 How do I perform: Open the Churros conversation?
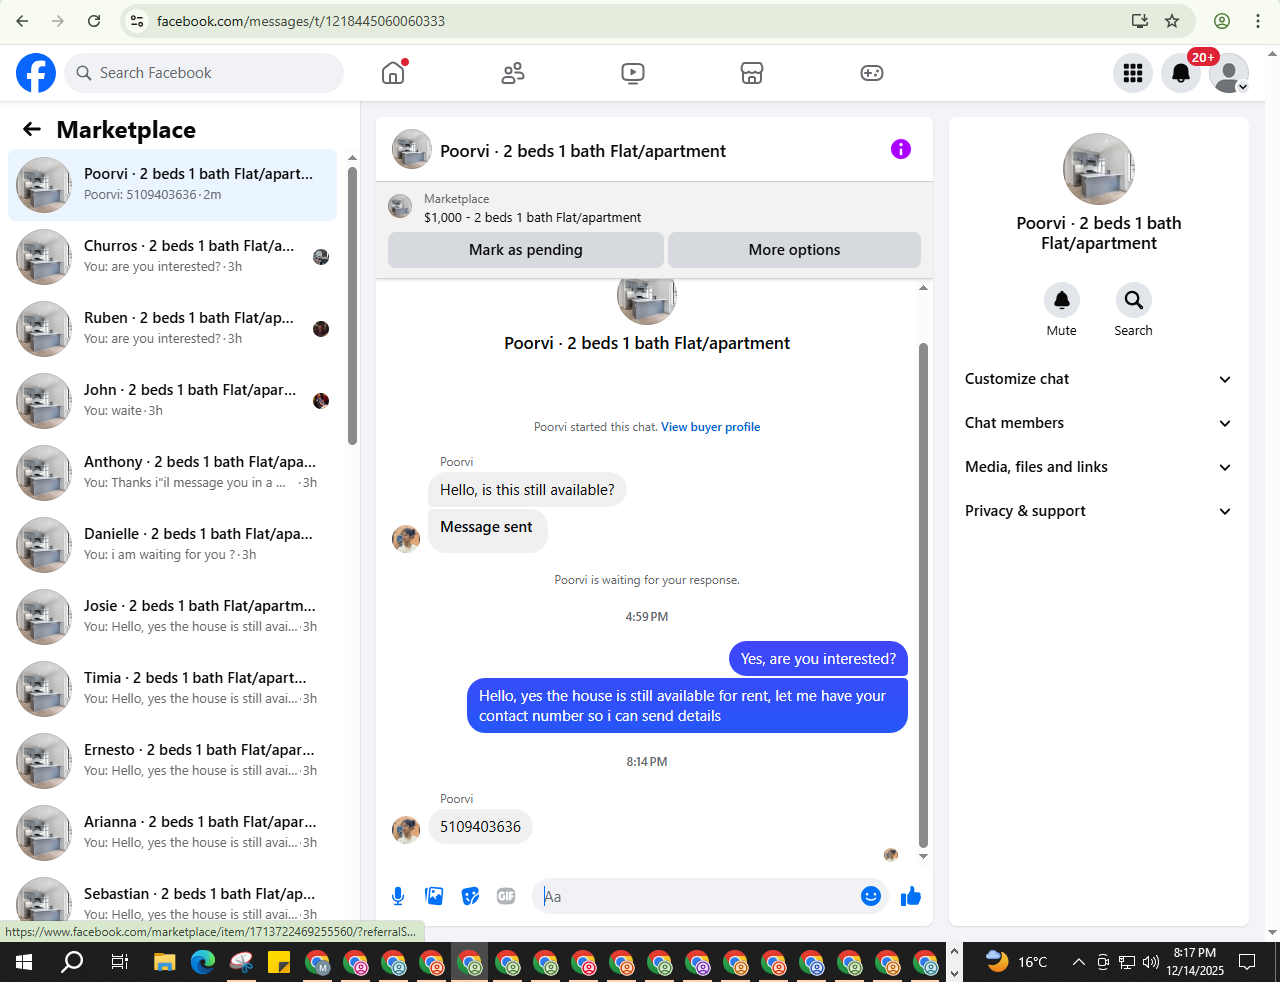coord(172,257)
